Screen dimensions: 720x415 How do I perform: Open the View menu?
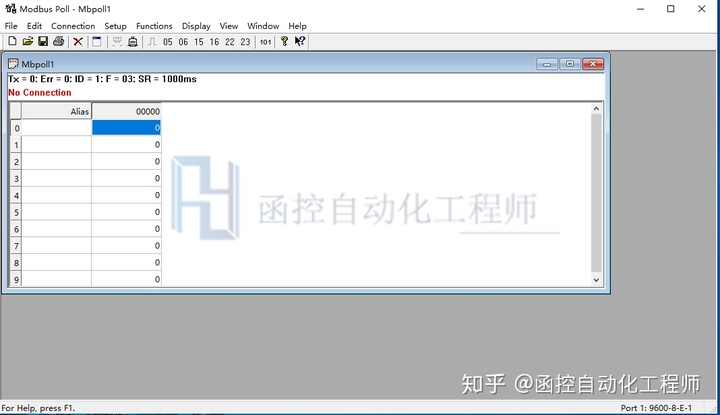coord(229,26)
